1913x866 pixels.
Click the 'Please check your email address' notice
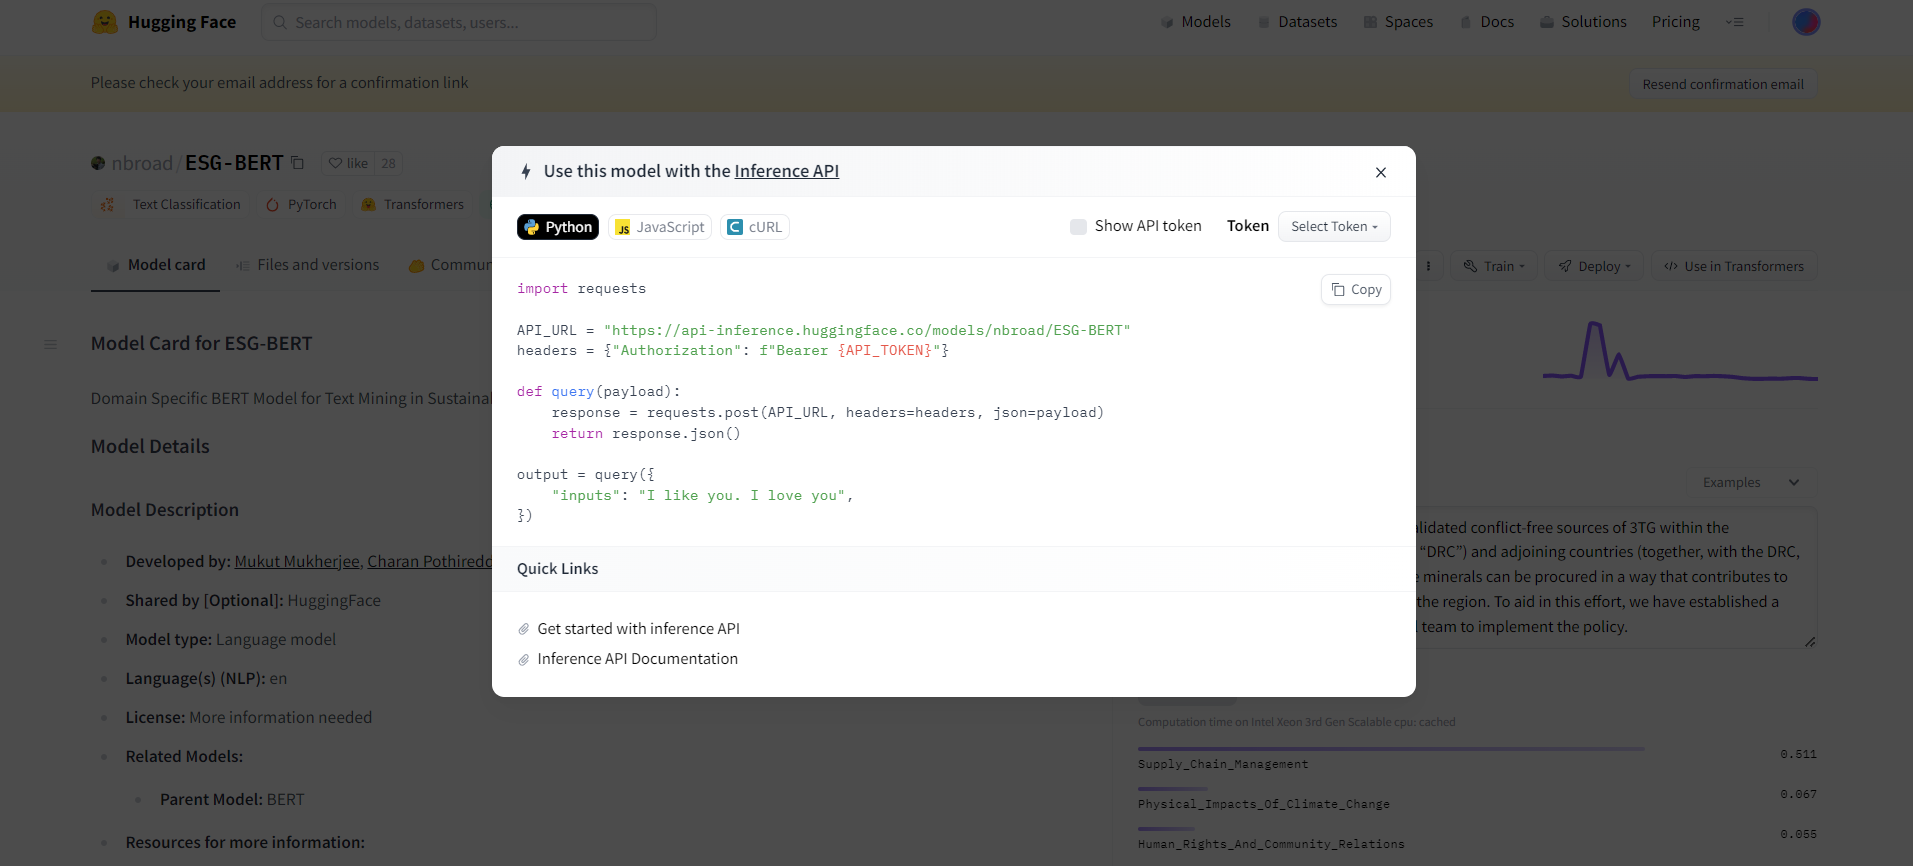[280, 83]
